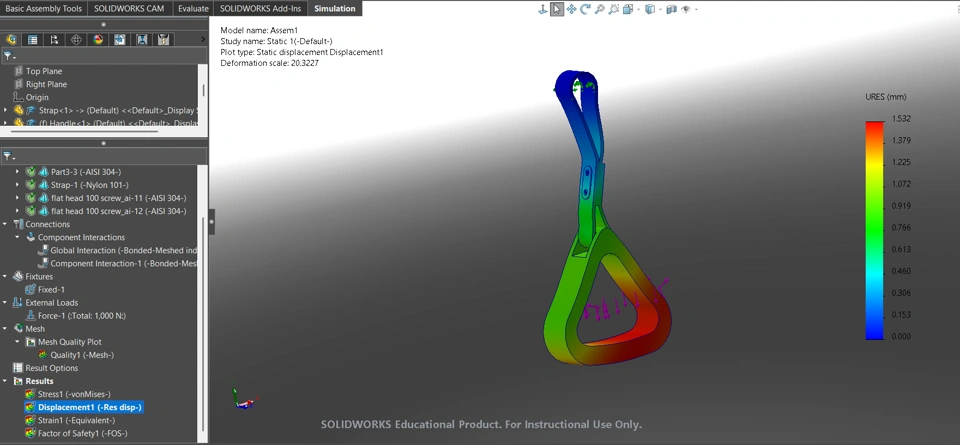Switch to SOLIDWORKS CAM tab
The height and width of the screenshot is (445, 960).
(129, 9)
